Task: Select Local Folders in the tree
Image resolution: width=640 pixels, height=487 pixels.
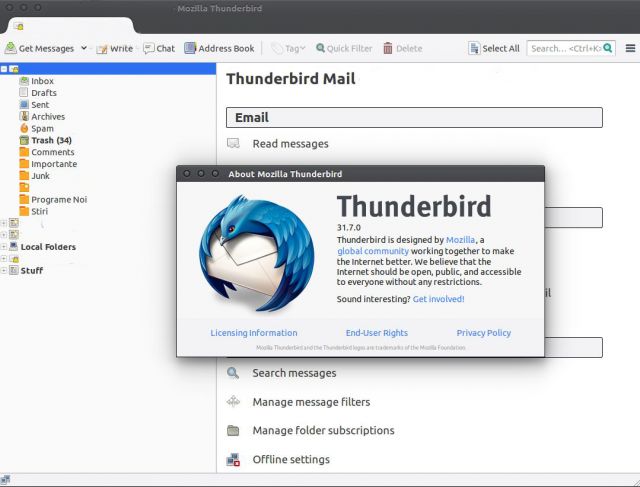Action: click(48, 247)
